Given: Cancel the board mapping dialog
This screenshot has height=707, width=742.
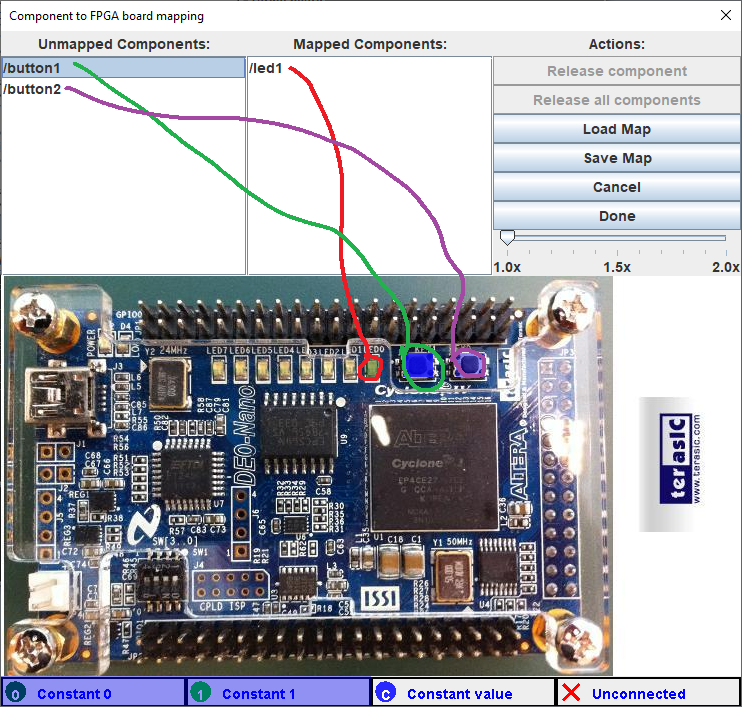Looking at the screenshot, I should 617,187.
